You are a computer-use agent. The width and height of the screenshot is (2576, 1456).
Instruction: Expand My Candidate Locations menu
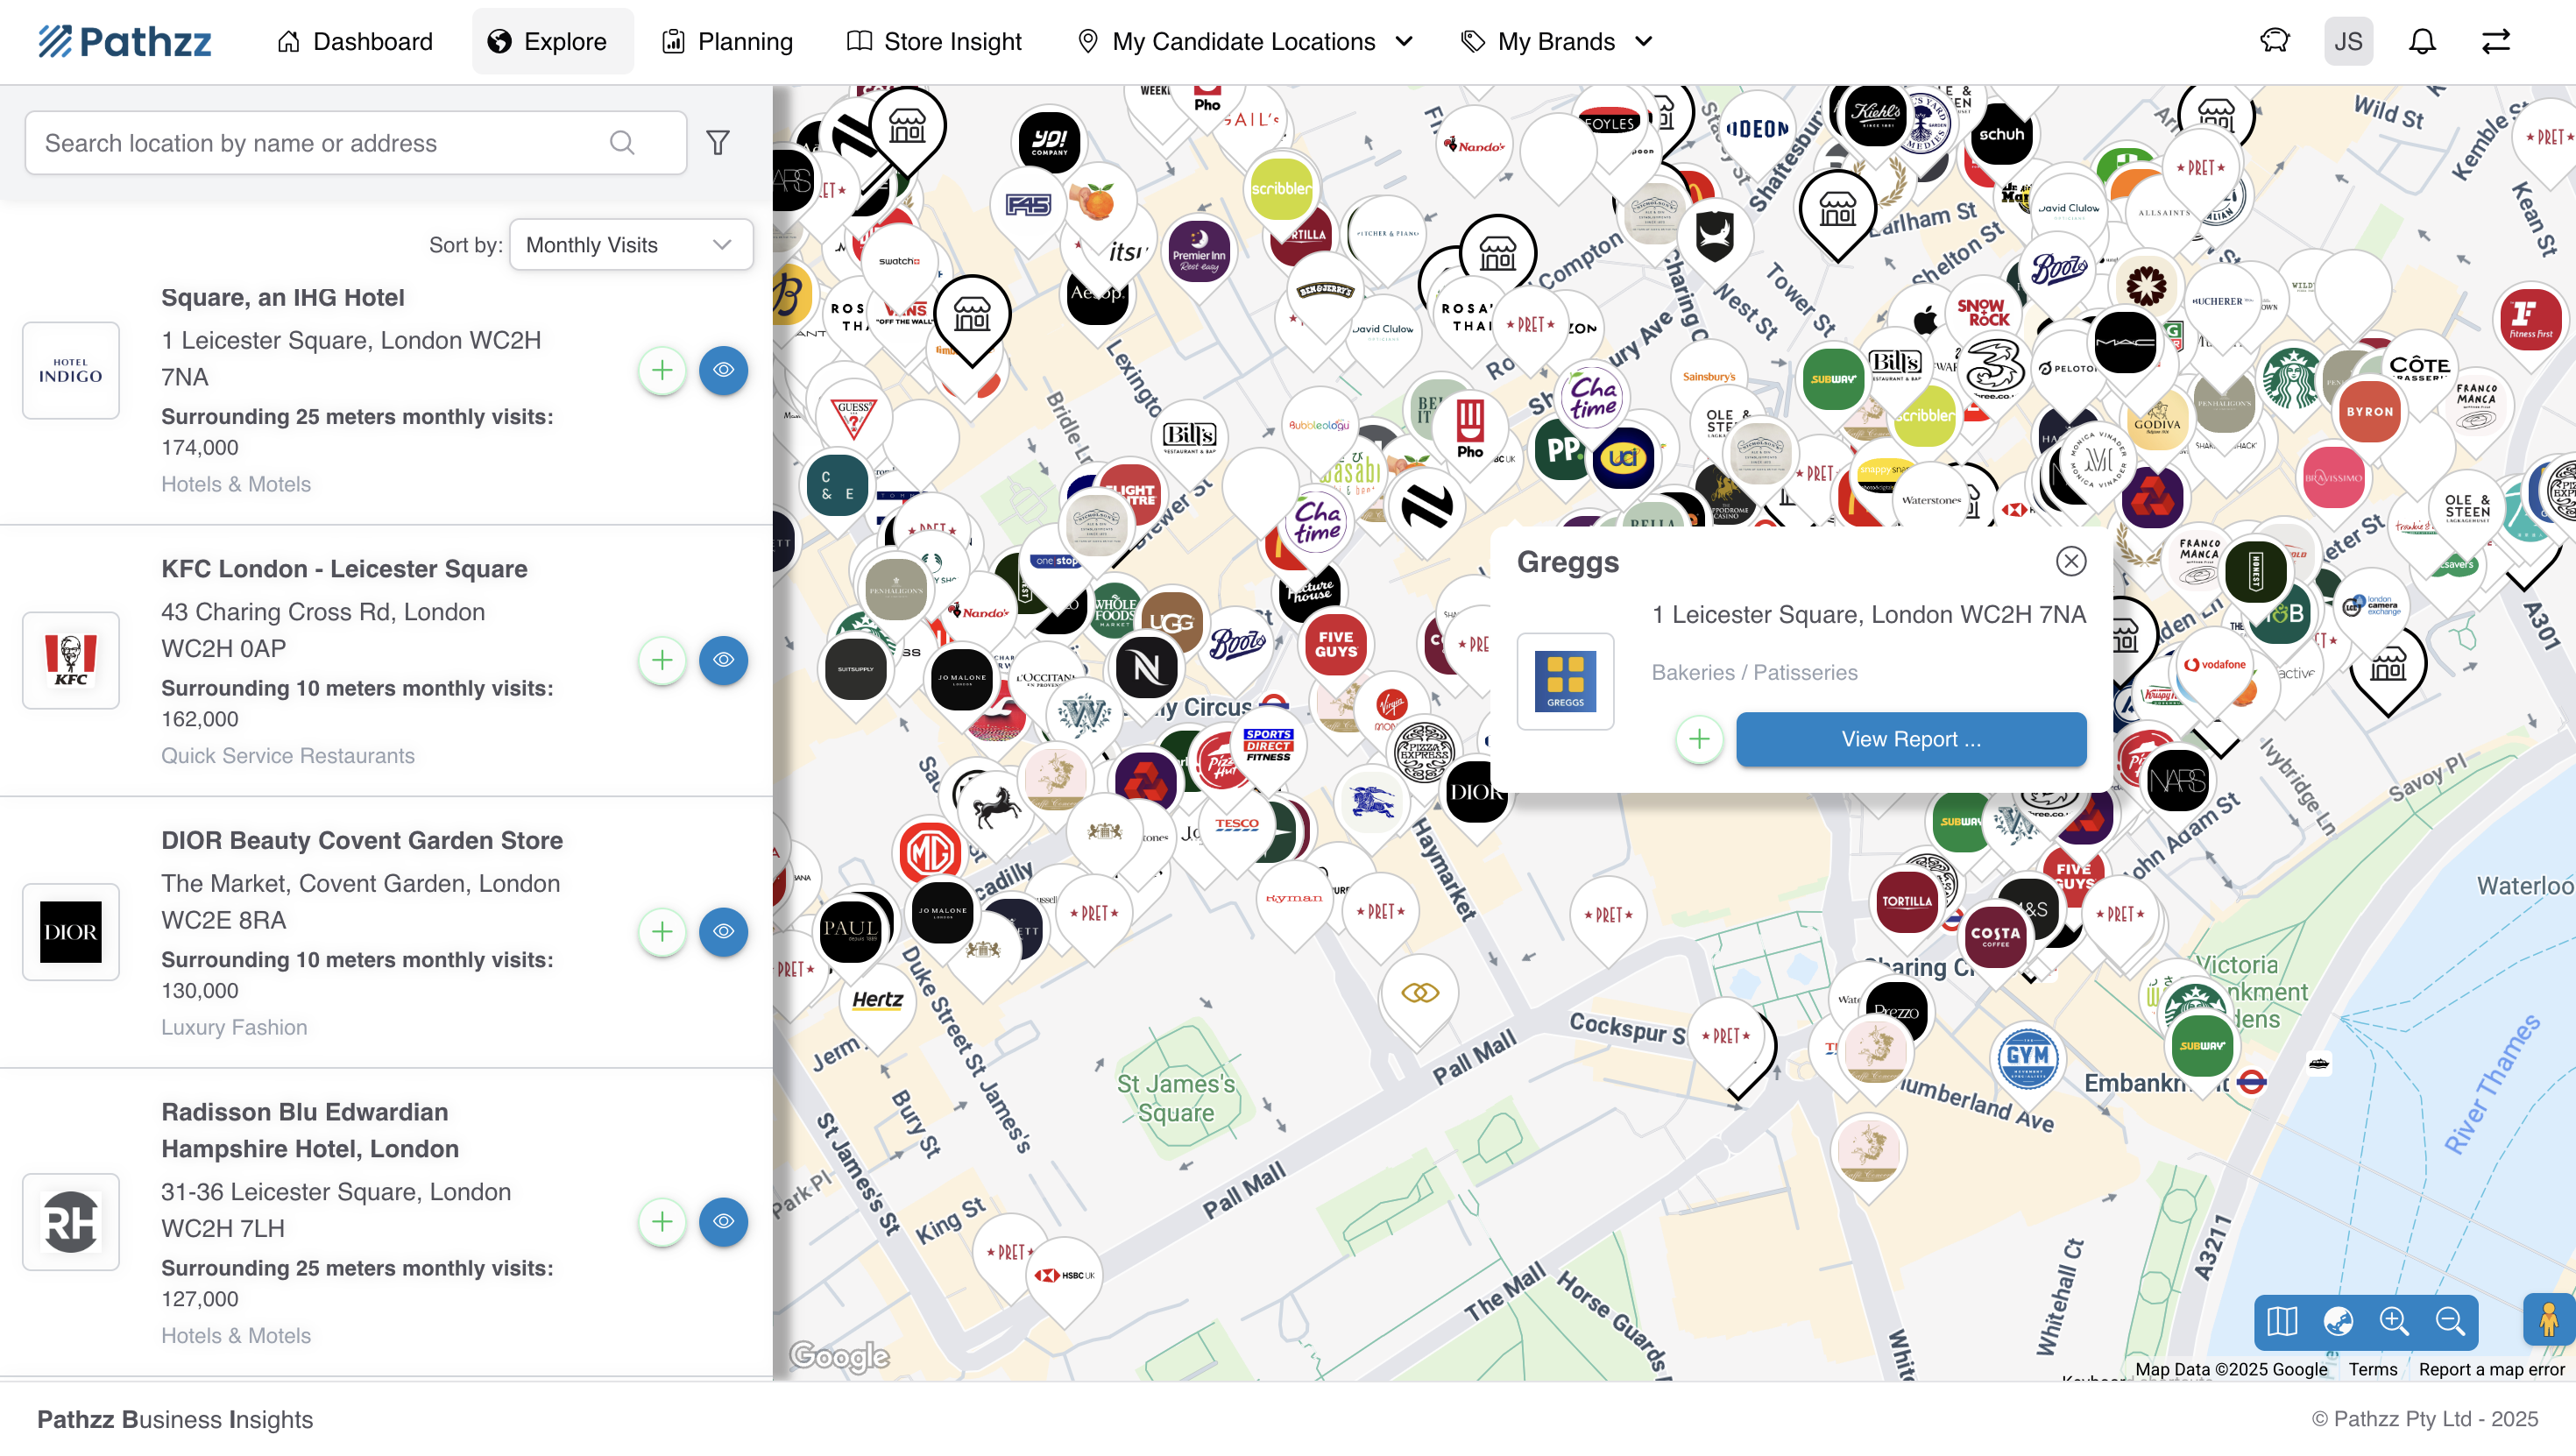pos(1245,41)
